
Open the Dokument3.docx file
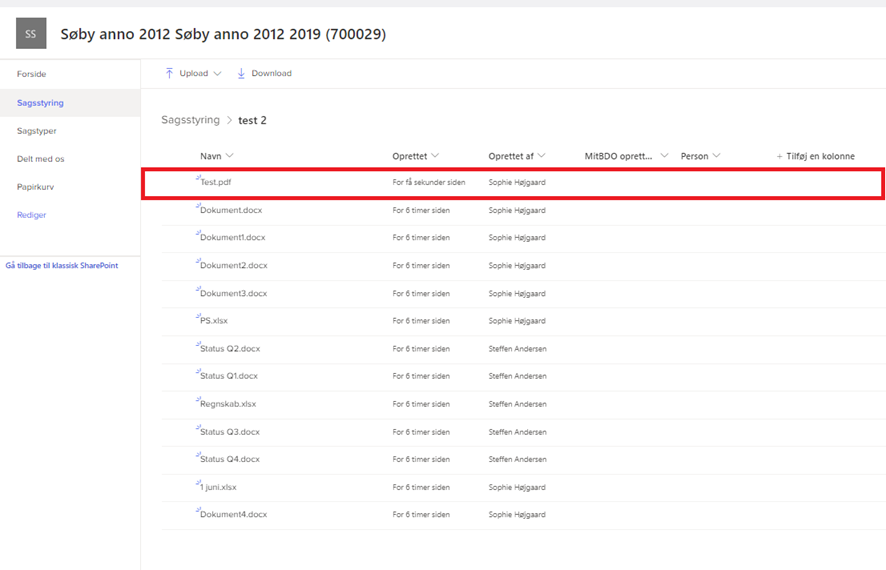(x=234, y=294)
